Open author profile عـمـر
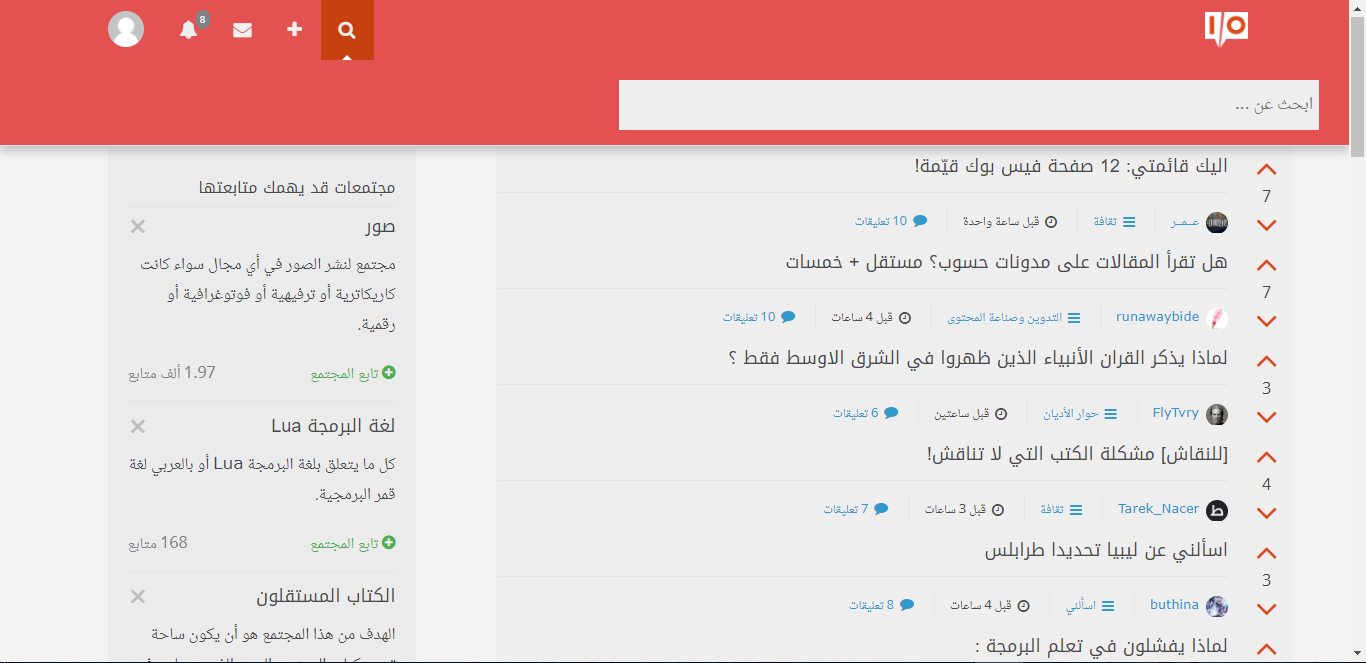The image size is (1366, 663). pyautogui.click(x=1184, y=221)
